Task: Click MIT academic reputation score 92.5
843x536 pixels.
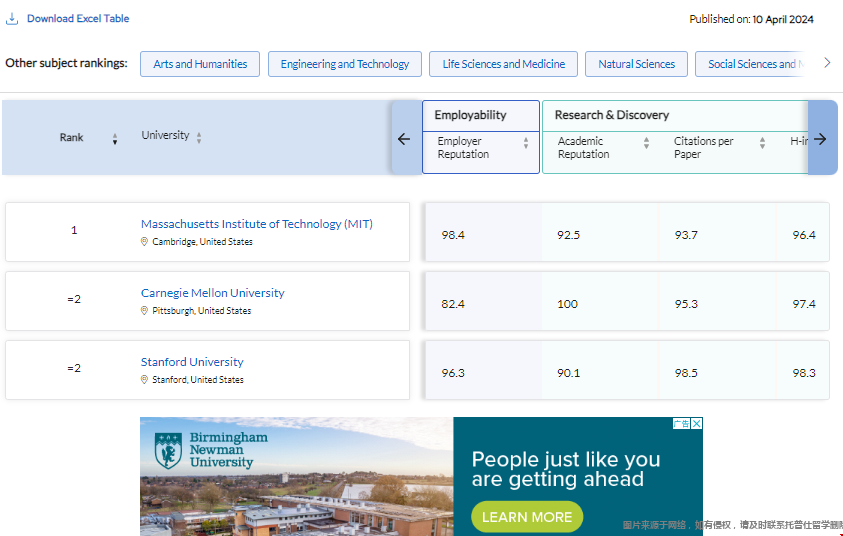Action: (x=568, y=235)
